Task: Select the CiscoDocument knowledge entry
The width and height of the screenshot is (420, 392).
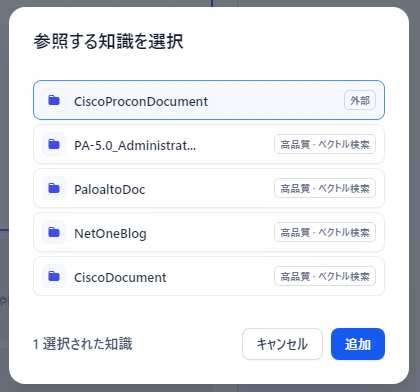Action: (209, 276)
